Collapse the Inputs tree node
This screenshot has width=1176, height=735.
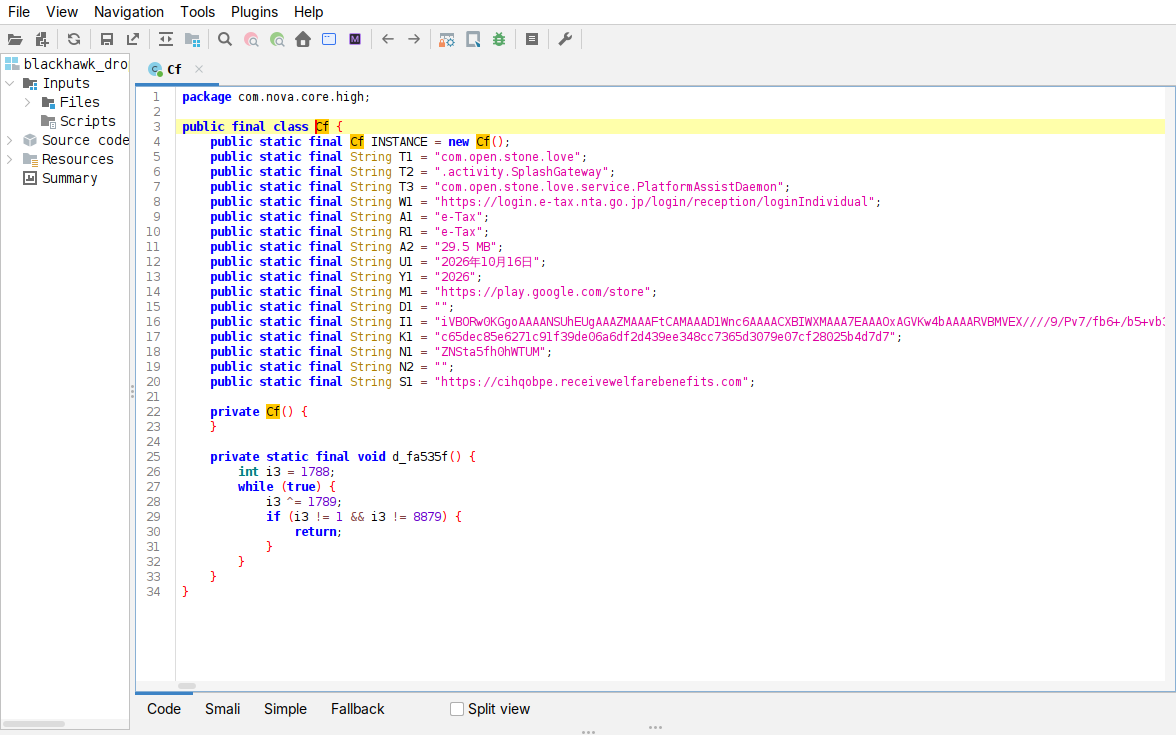(x=10, y=83)
